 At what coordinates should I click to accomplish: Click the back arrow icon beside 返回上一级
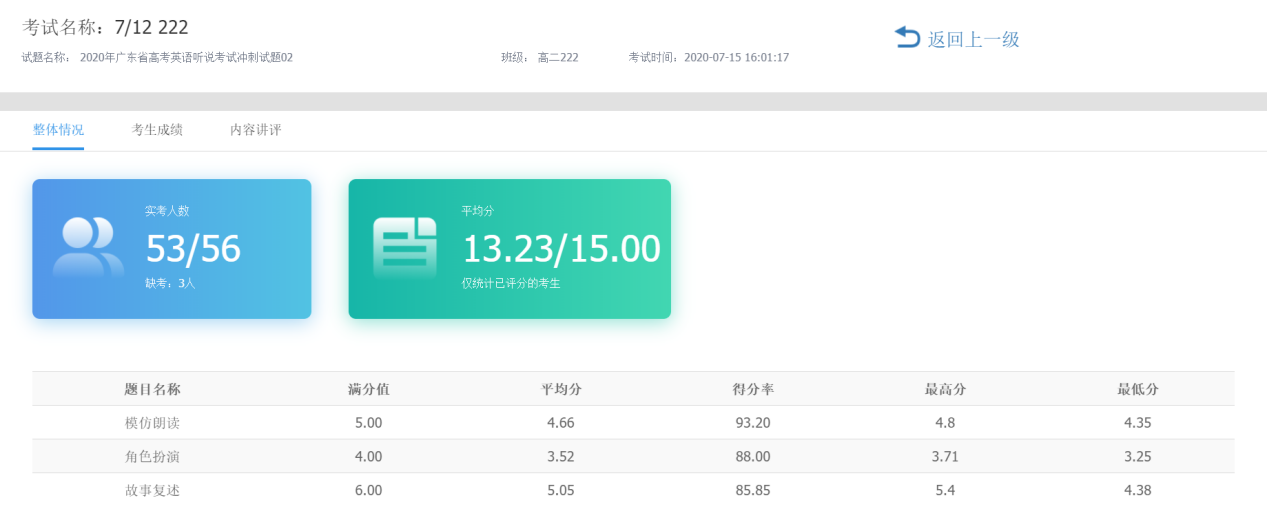pyautogui.click(x=907, y=38)
